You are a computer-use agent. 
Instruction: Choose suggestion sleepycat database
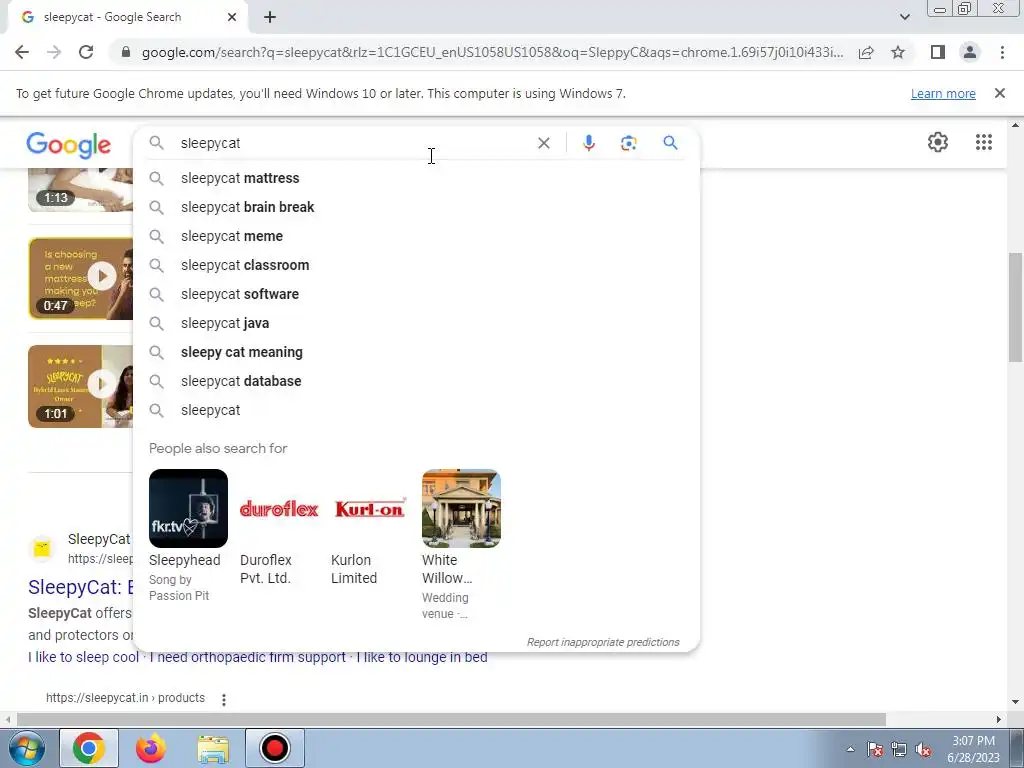pos(416,381)
